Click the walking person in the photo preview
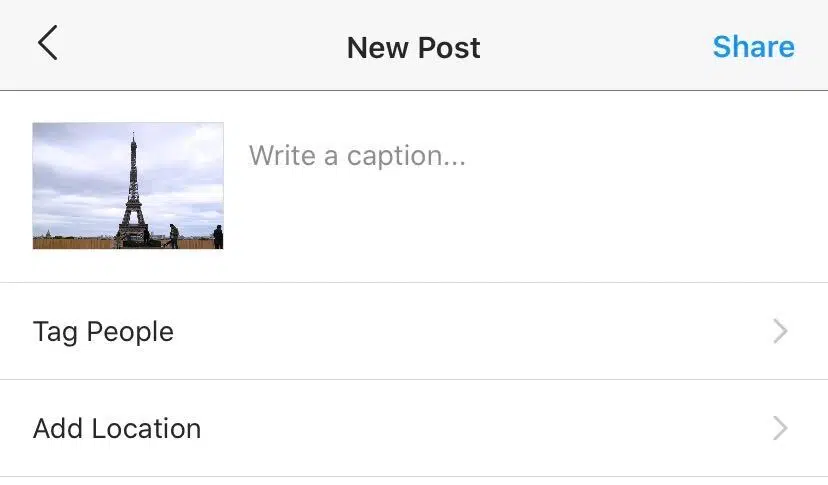Viewport: 828px width, 485px height. point(173,236)
